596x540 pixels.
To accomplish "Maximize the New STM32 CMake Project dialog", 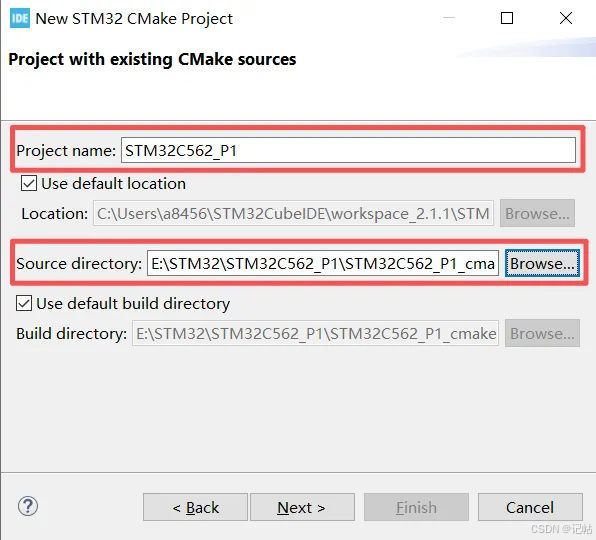I will tap(507, 18).
